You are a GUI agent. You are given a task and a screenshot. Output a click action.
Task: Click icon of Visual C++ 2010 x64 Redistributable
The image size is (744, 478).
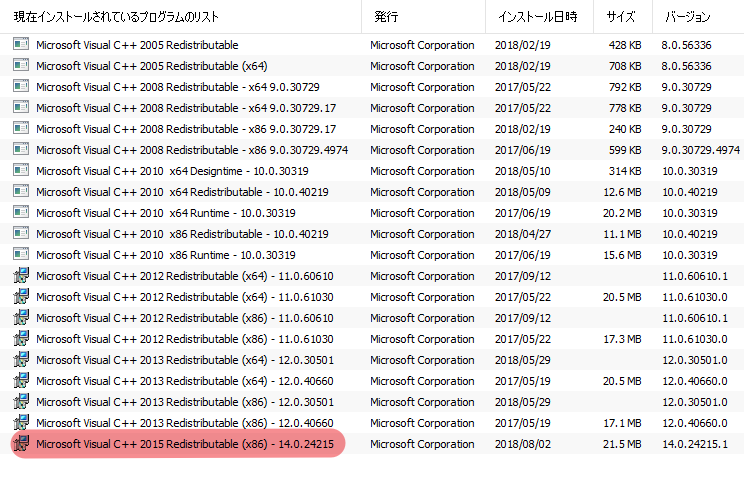pos(21,191)
